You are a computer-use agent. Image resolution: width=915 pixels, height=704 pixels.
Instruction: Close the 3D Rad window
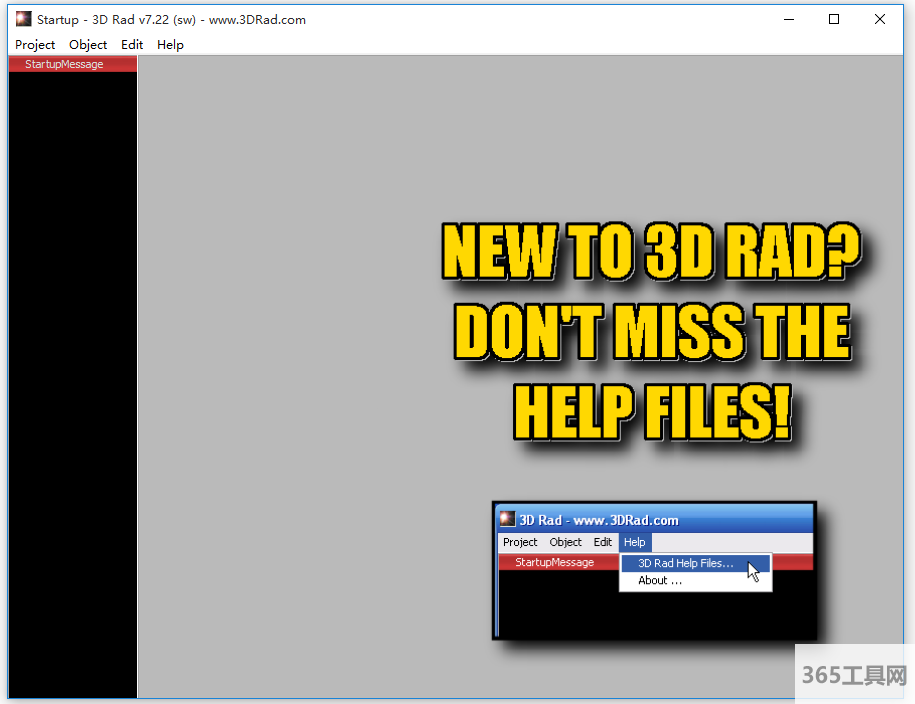(880, 19)
